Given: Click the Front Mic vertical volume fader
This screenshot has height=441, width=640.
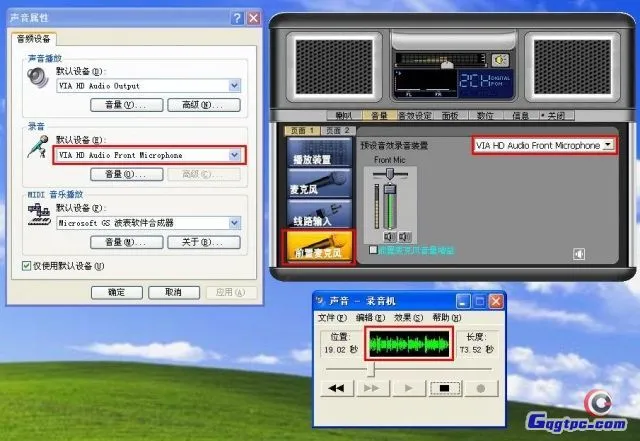Looking at the screenshot, I should 390,189.
